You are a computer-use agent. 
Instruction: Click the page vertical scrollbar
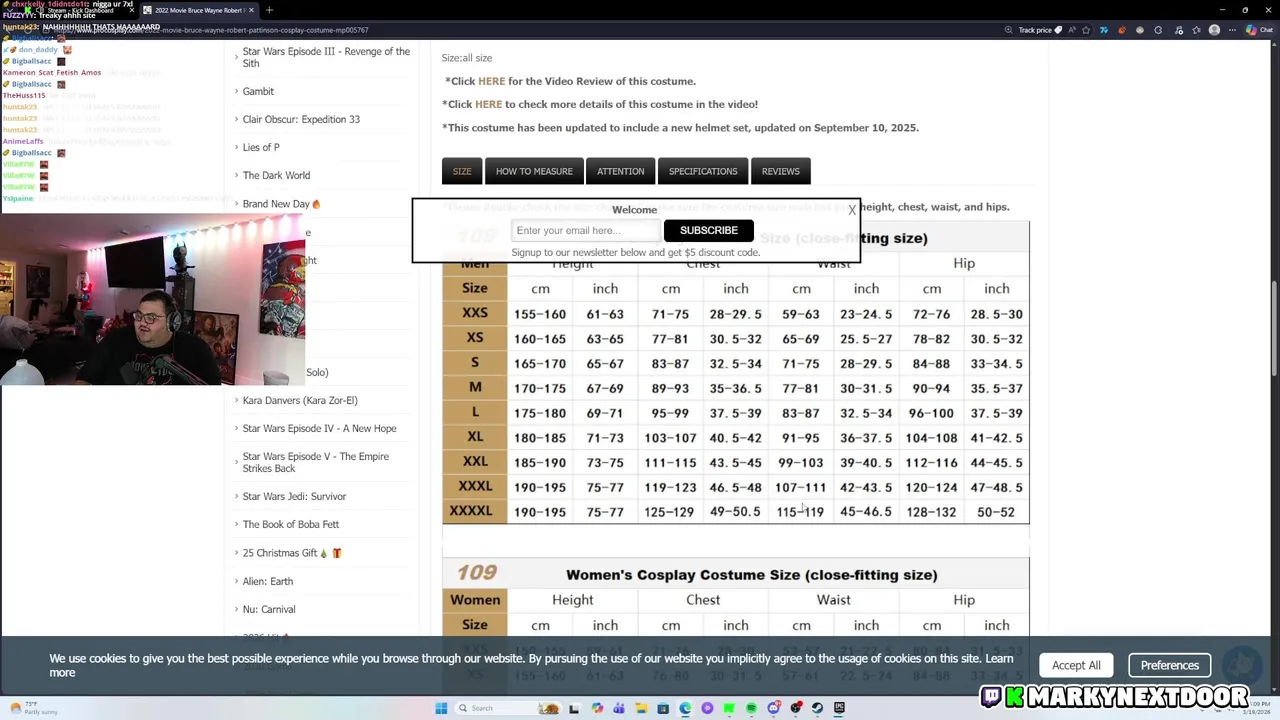pos(1274,330)
